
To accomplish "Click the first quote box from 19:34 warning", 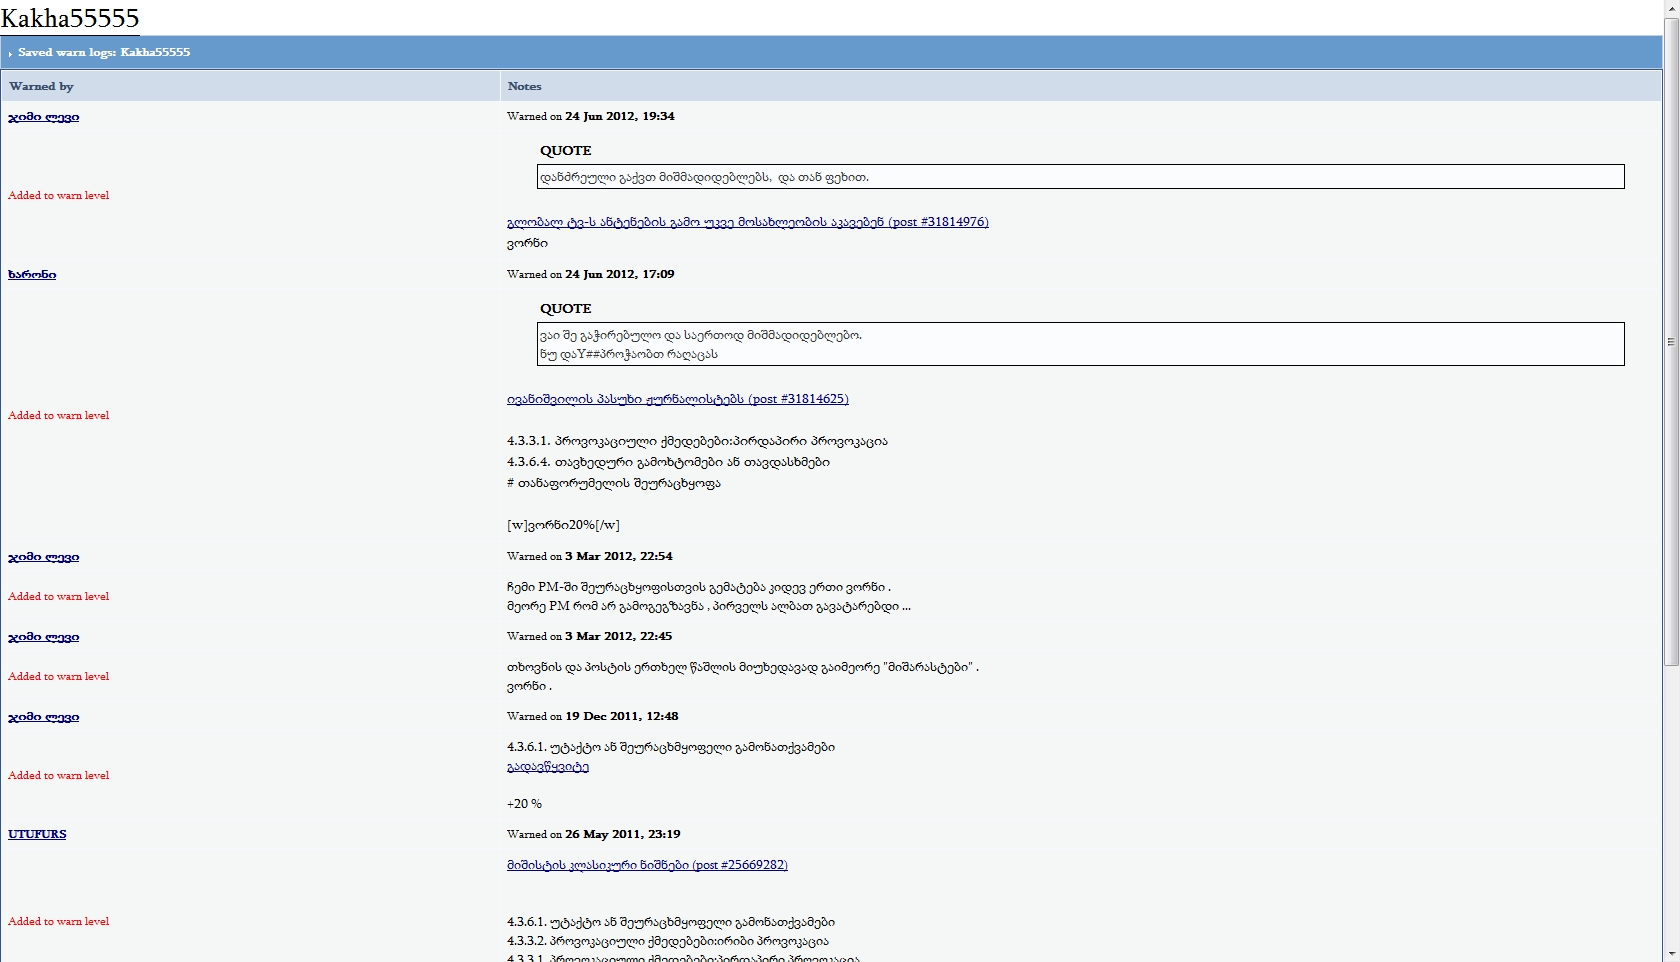I will click(1080, 177).
